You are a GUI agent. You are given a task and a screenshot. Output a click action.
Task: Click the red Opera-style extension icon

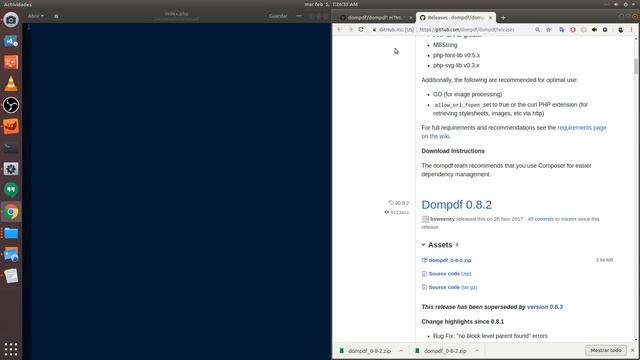573,29
